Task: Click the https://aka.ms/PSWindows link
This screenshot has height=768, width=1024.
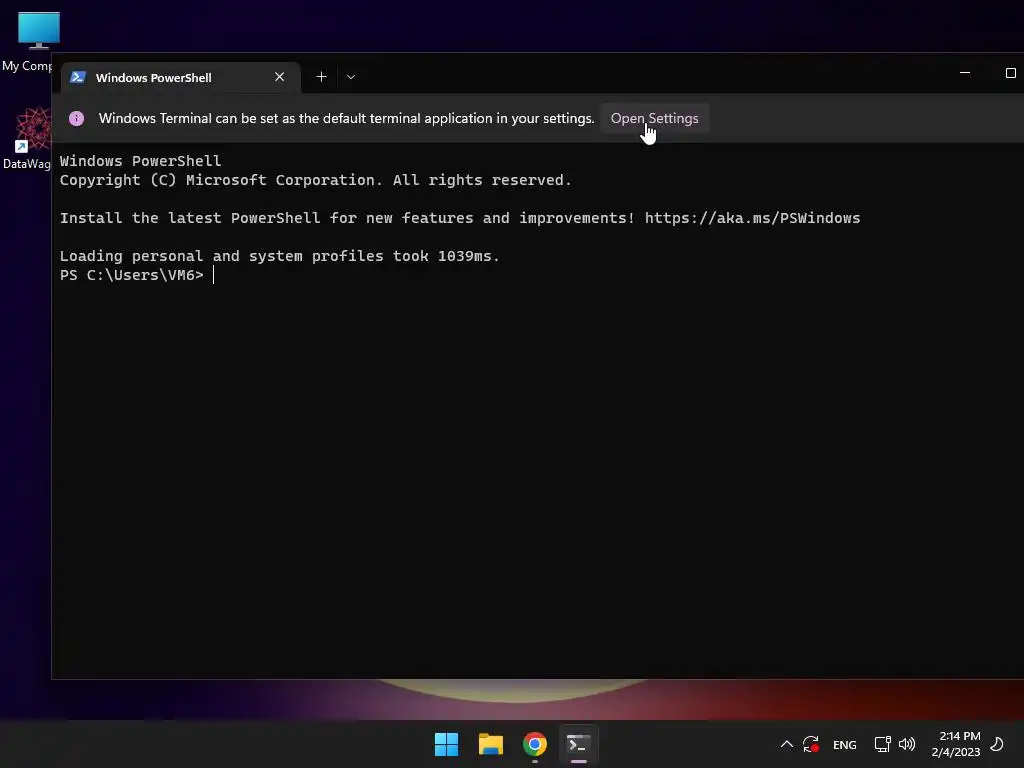Action: [x=752, y=218]
